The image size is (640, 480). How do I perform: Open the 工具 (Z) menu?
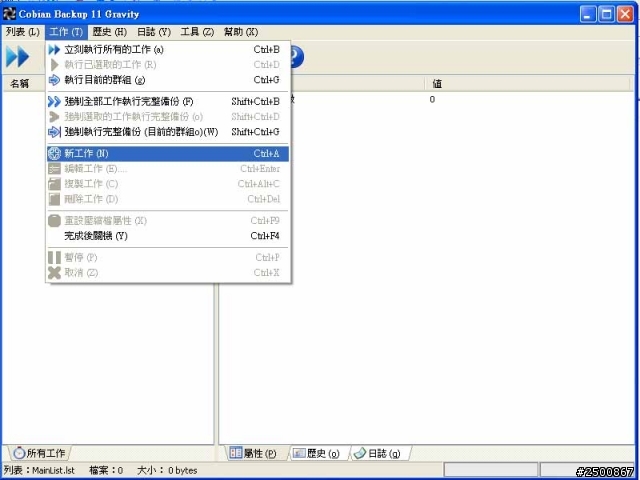click(197, 32)
